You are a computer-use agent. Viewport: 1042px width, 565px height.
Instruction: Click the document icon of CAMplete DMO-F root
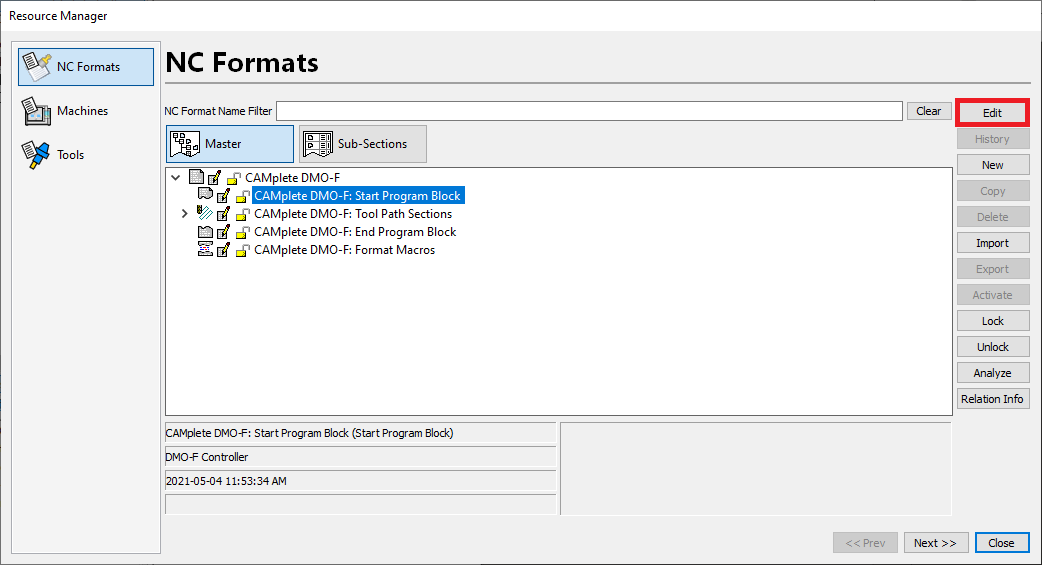tap(196, 177)
